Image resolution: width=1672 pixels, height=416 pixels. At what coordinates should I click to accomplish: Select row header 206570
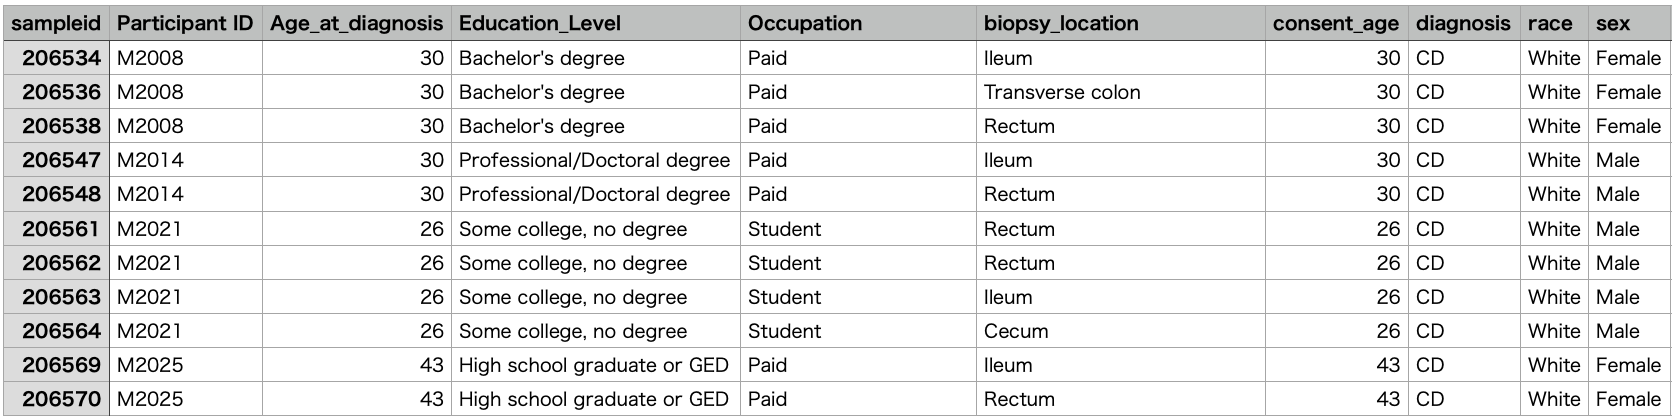(56, 399)
